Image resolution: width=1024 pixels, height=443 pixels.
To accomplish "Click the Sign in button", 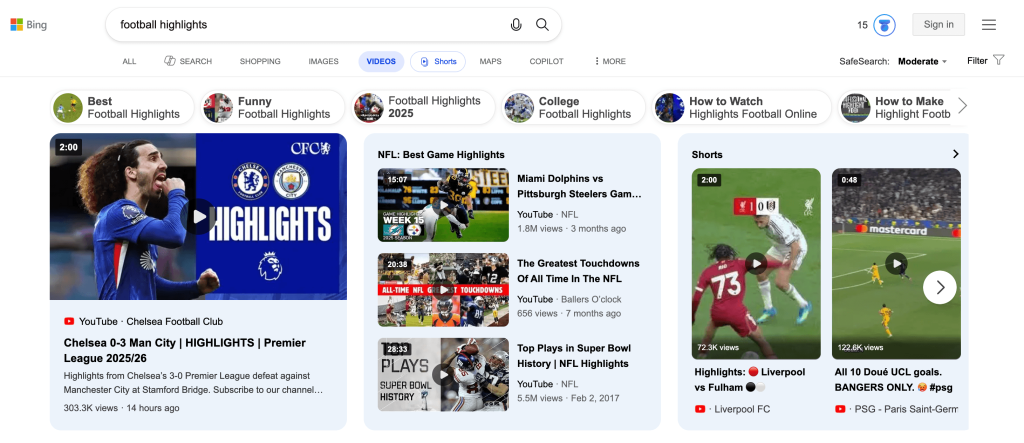I will coord(938,25).
